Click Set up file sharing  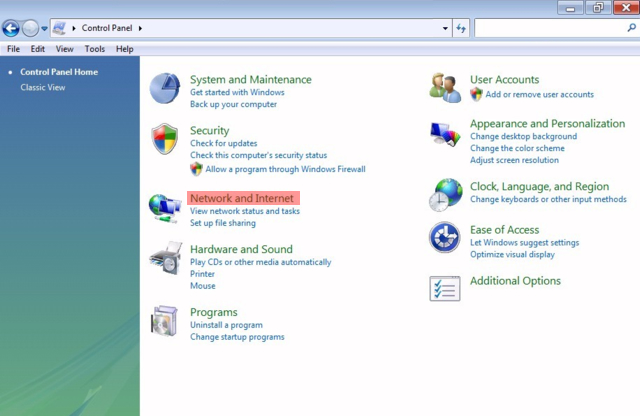point(223,223)
